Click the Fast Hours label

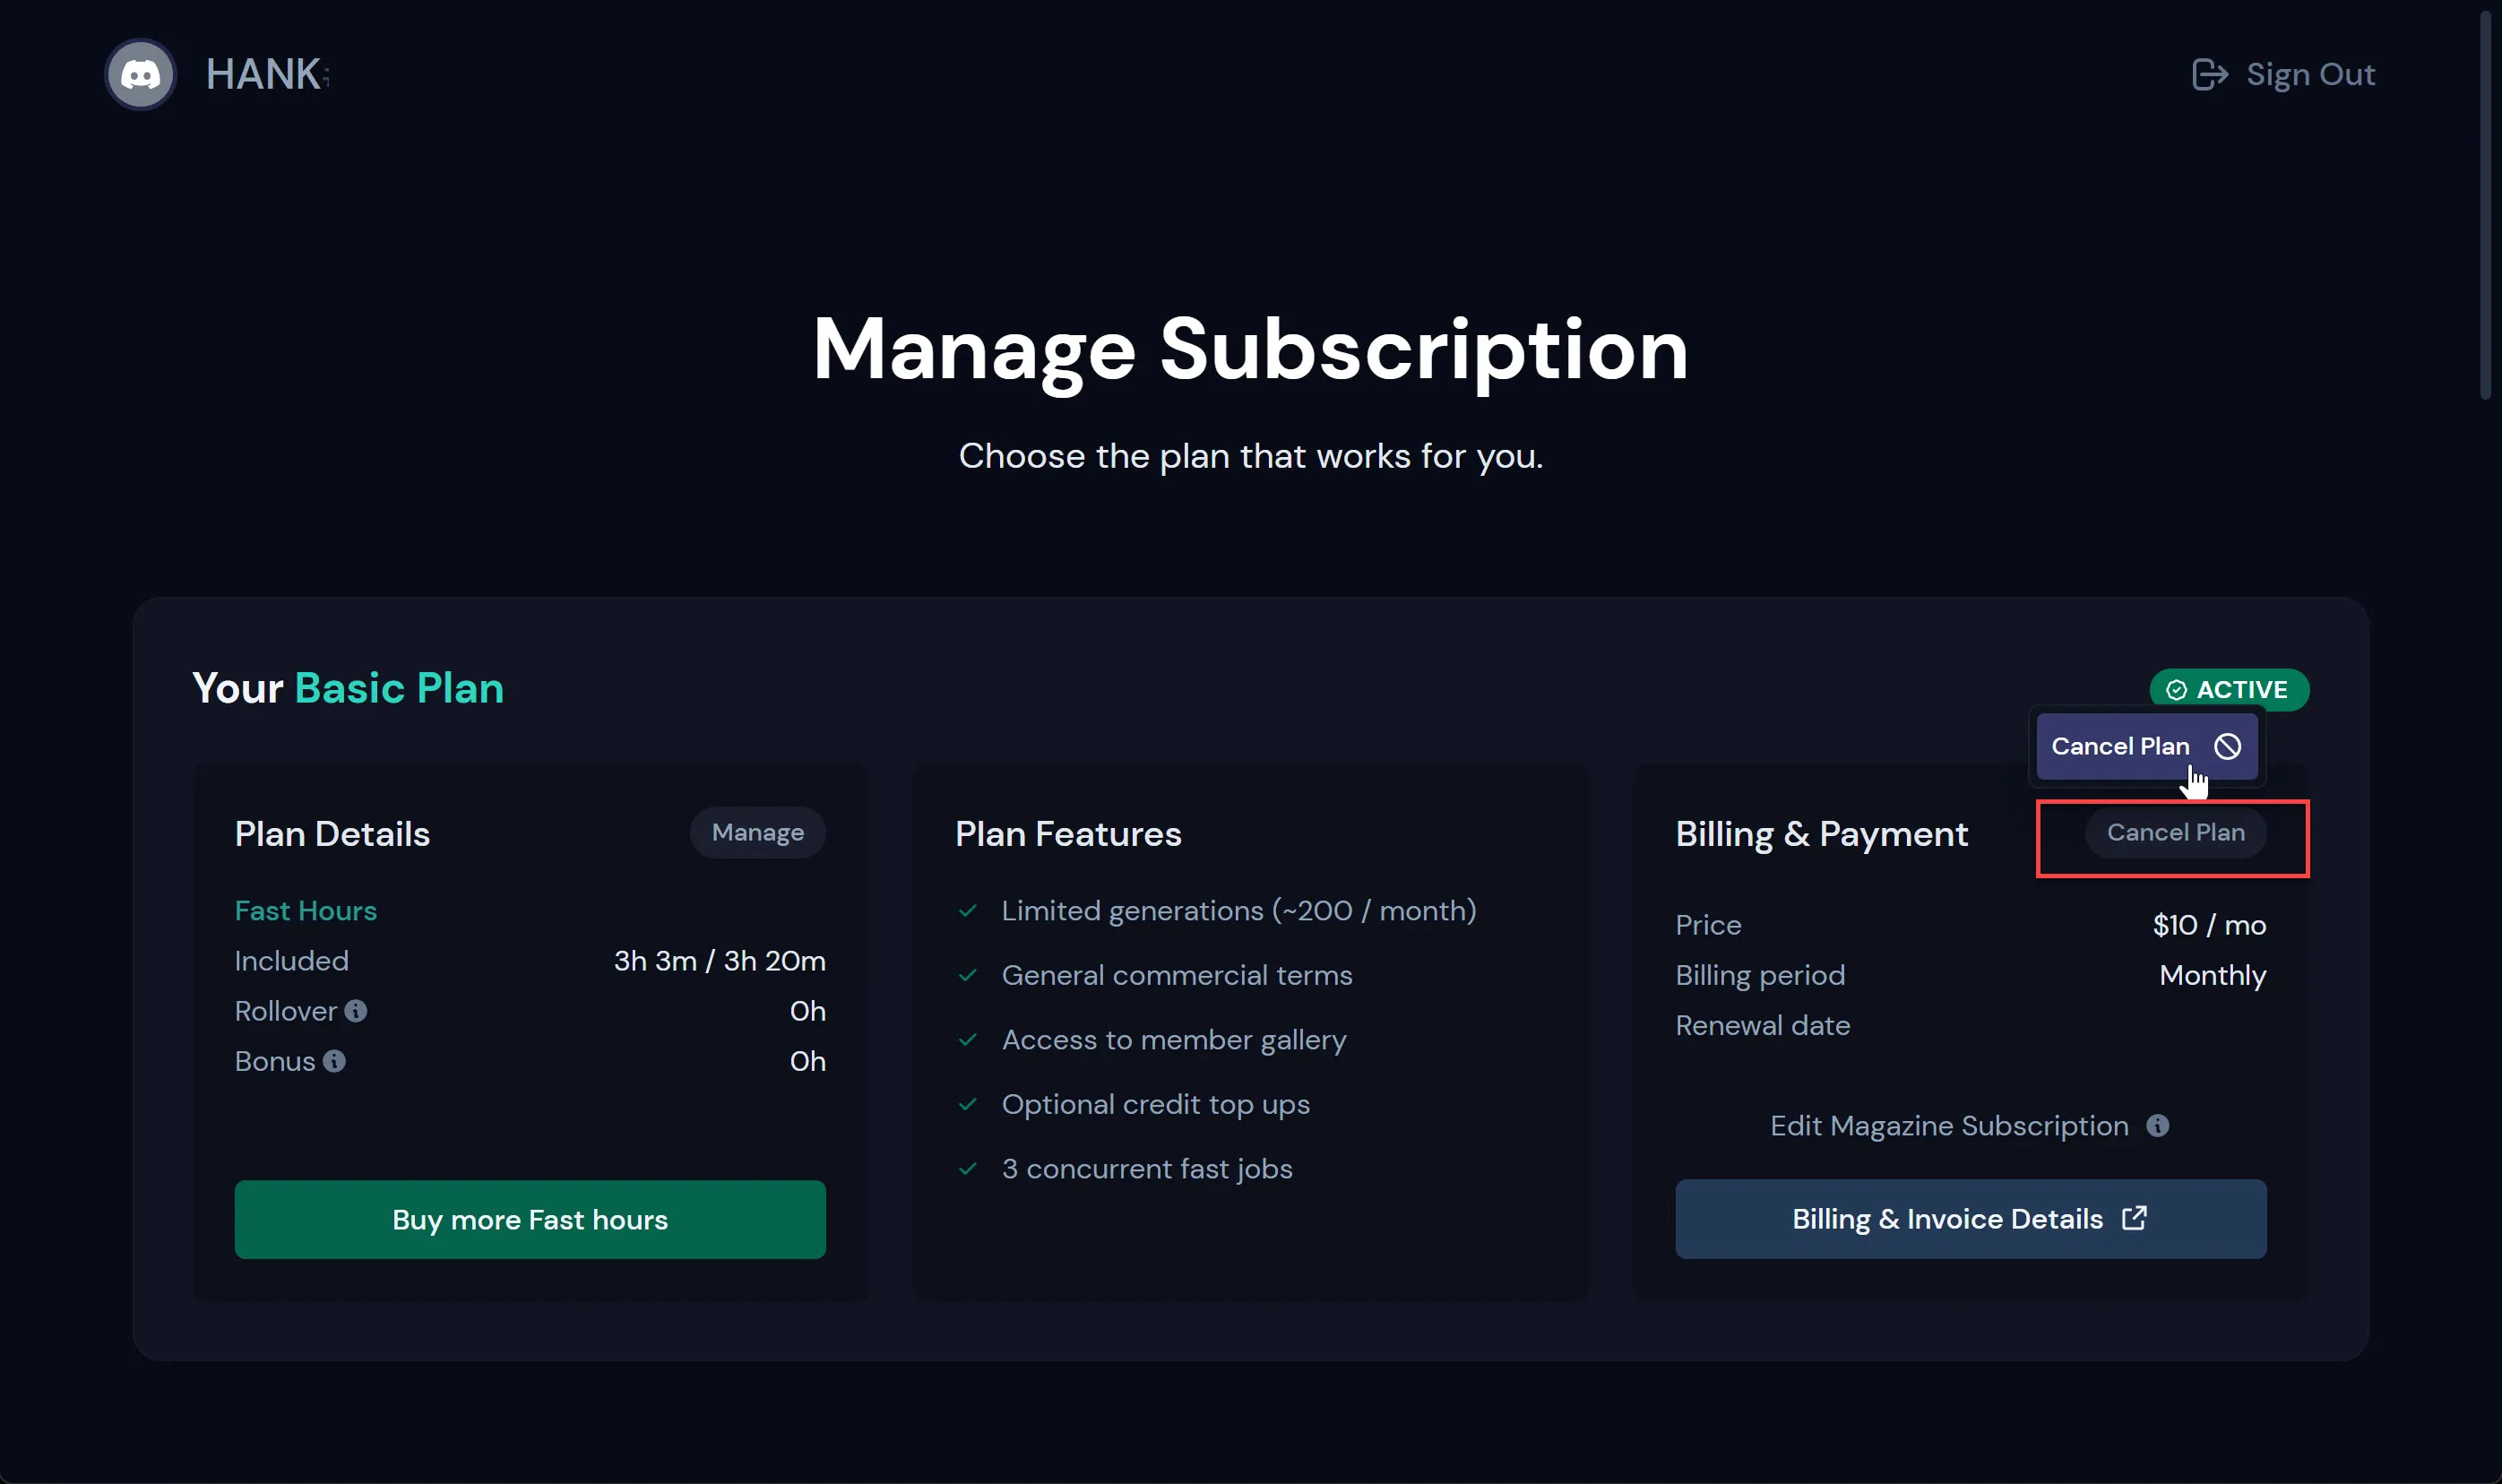click(x=305, y=911)
